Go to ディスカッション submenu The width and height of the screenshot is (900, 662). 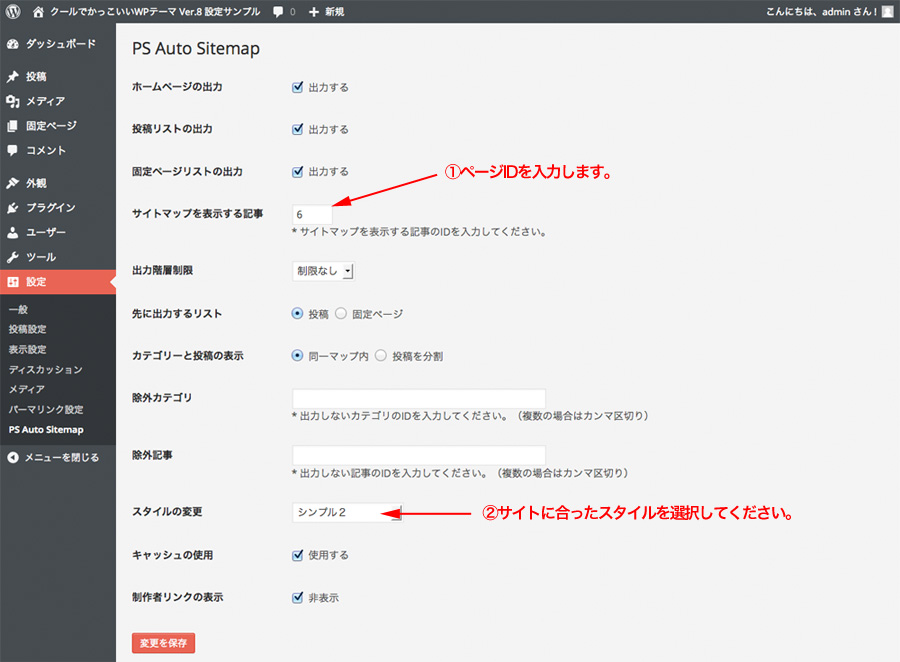pos(45,370)
